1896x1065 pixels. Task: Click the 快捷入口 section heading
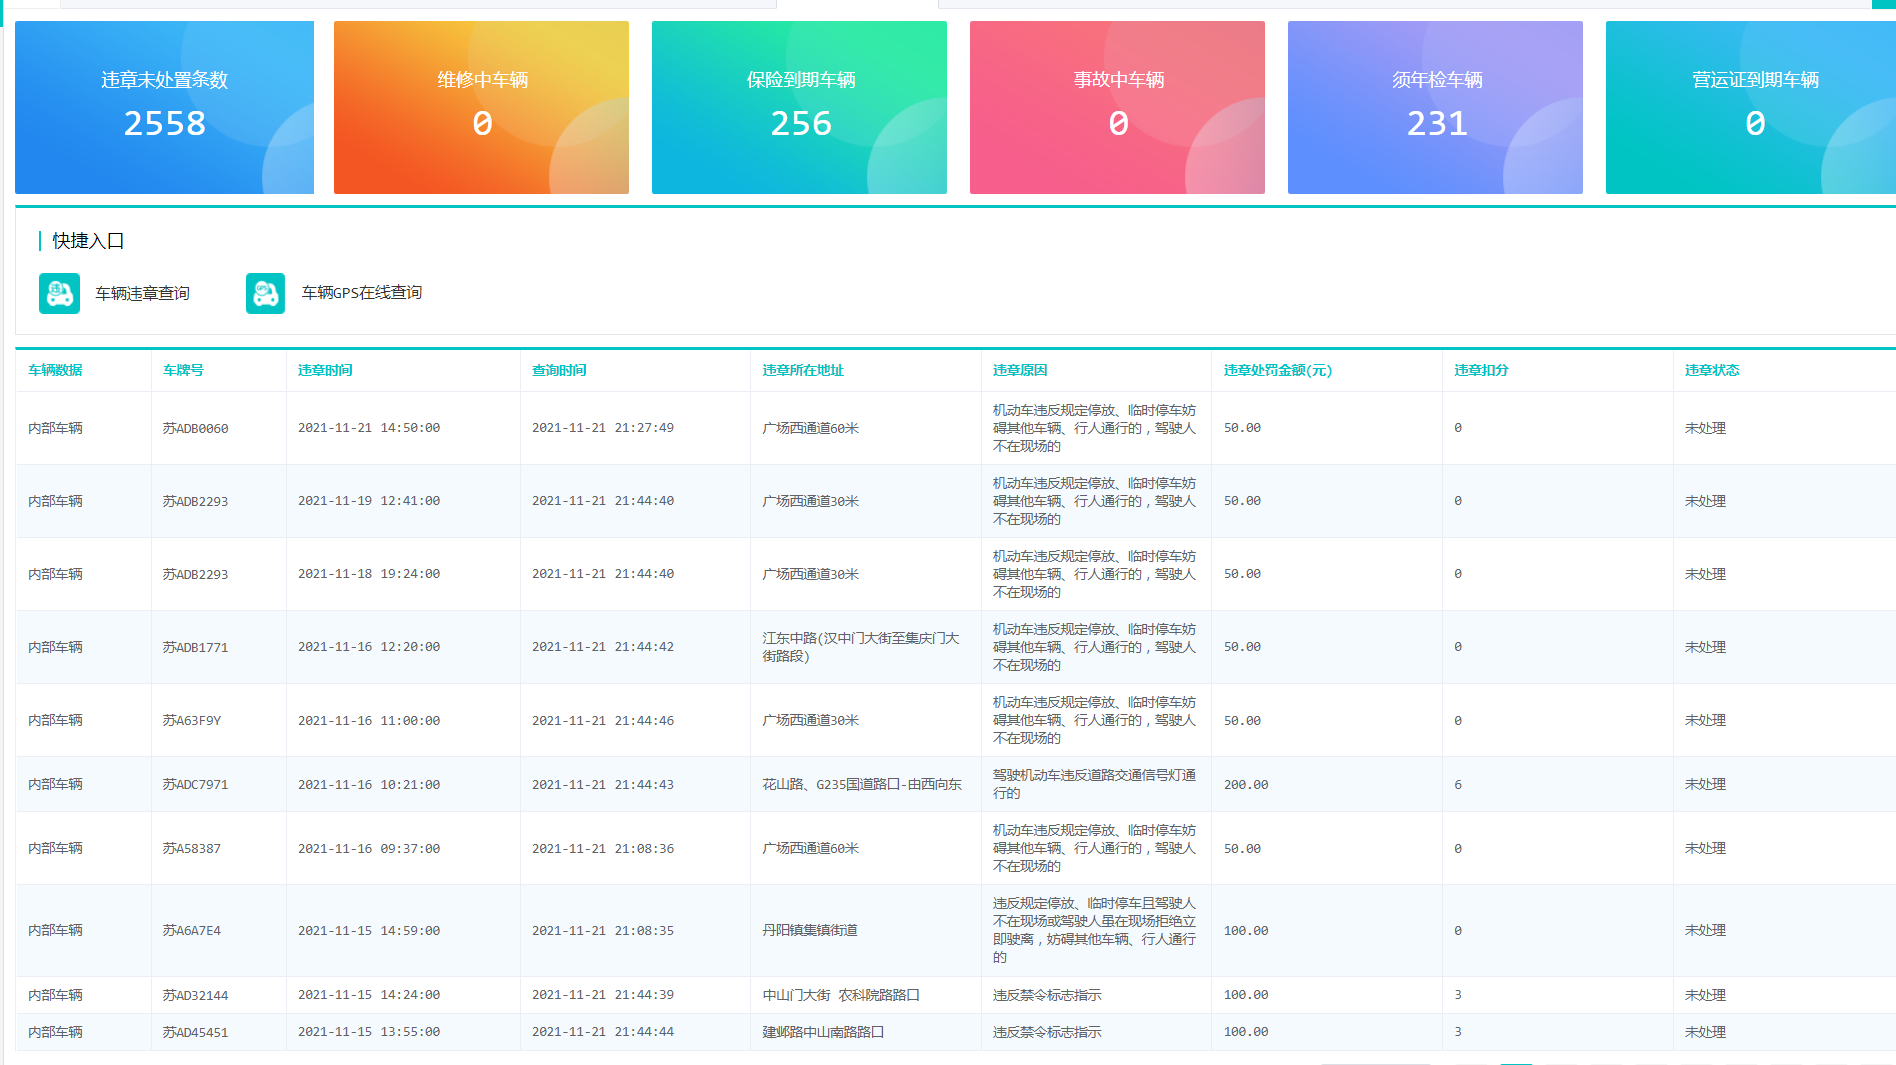pyautogui.click(x=88, y=241)
